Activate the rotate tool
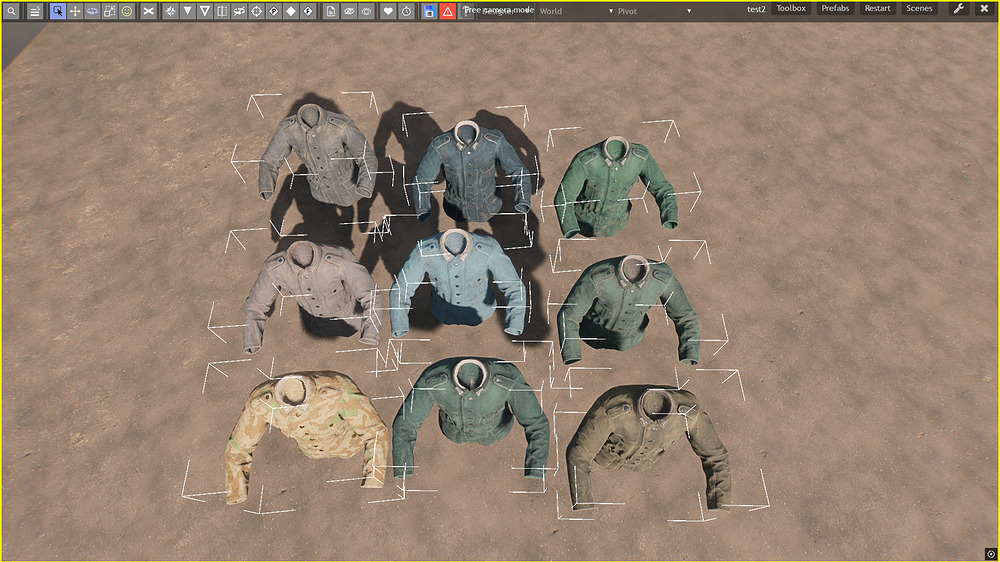The height and width of the screenshot is (562, 1000). [92, 11]
